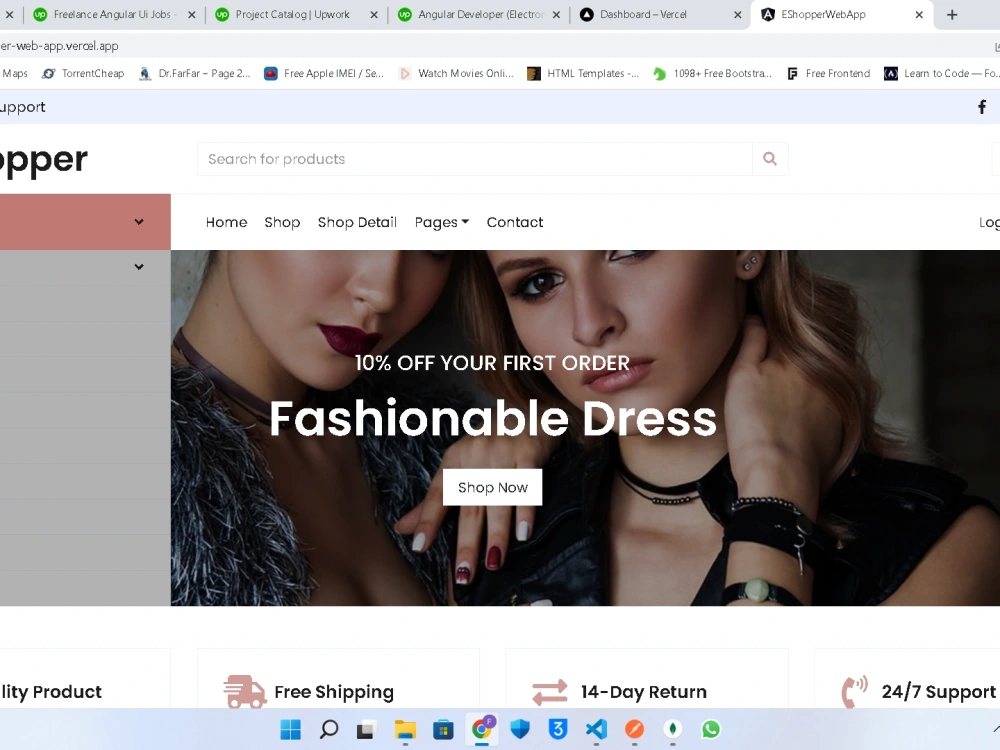Expand the pink Categories dropdown chevron
1000x750 pixels.
[139, 222]
